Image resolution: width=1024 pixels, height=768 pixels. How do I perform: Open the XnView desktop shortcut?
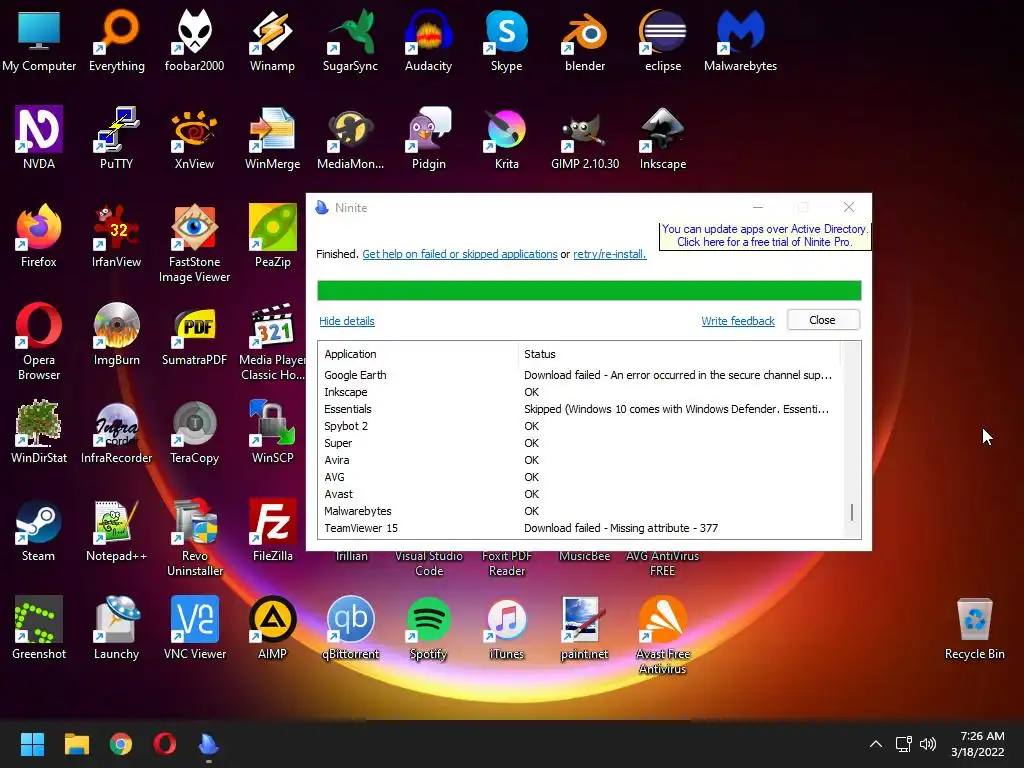point(194,138)
